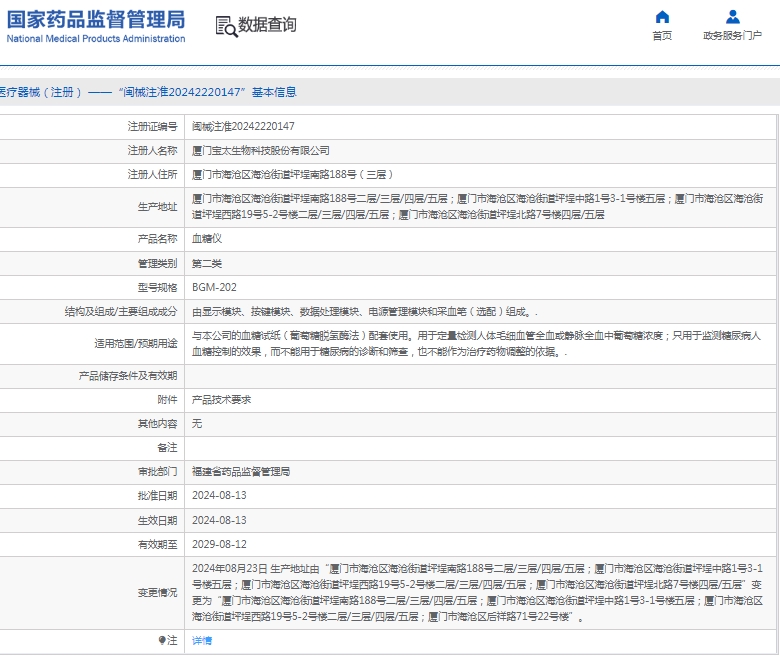Click the 型号规格 row label
The width and height of the screenshot is (780, 659).
coord(157,287)
